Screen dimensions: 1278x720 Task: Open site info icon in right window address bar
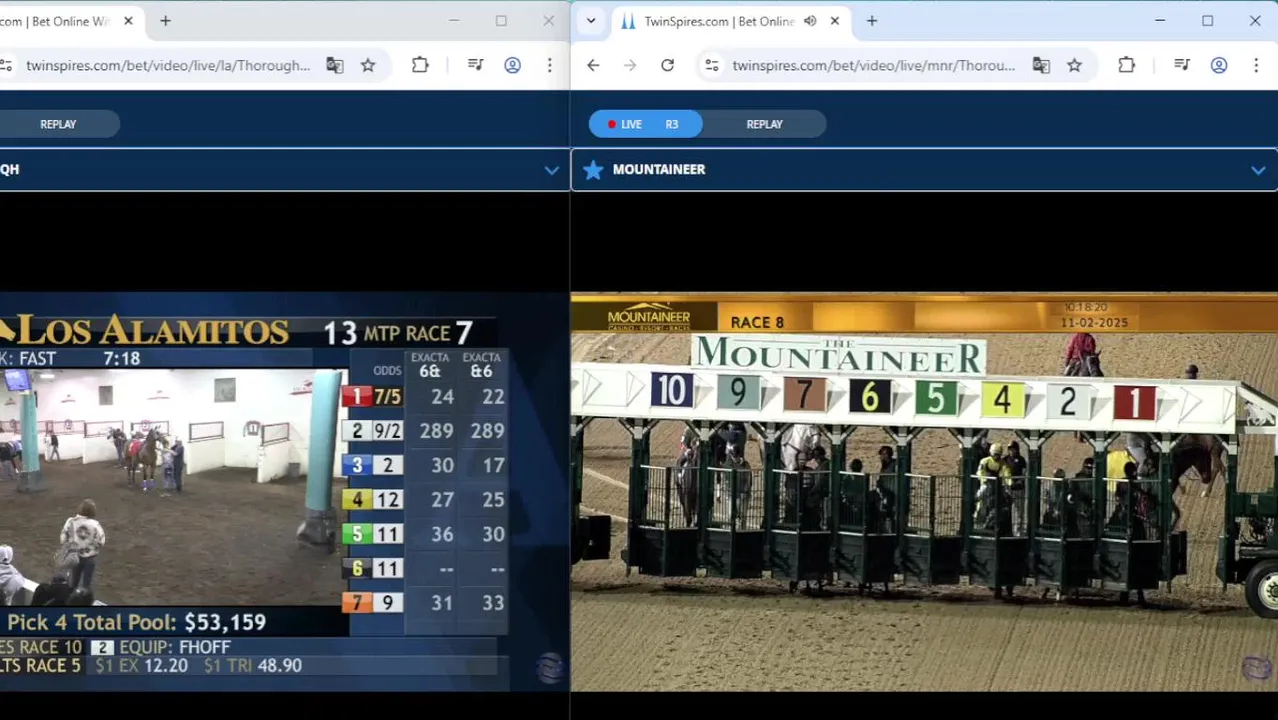click(711, 65)
